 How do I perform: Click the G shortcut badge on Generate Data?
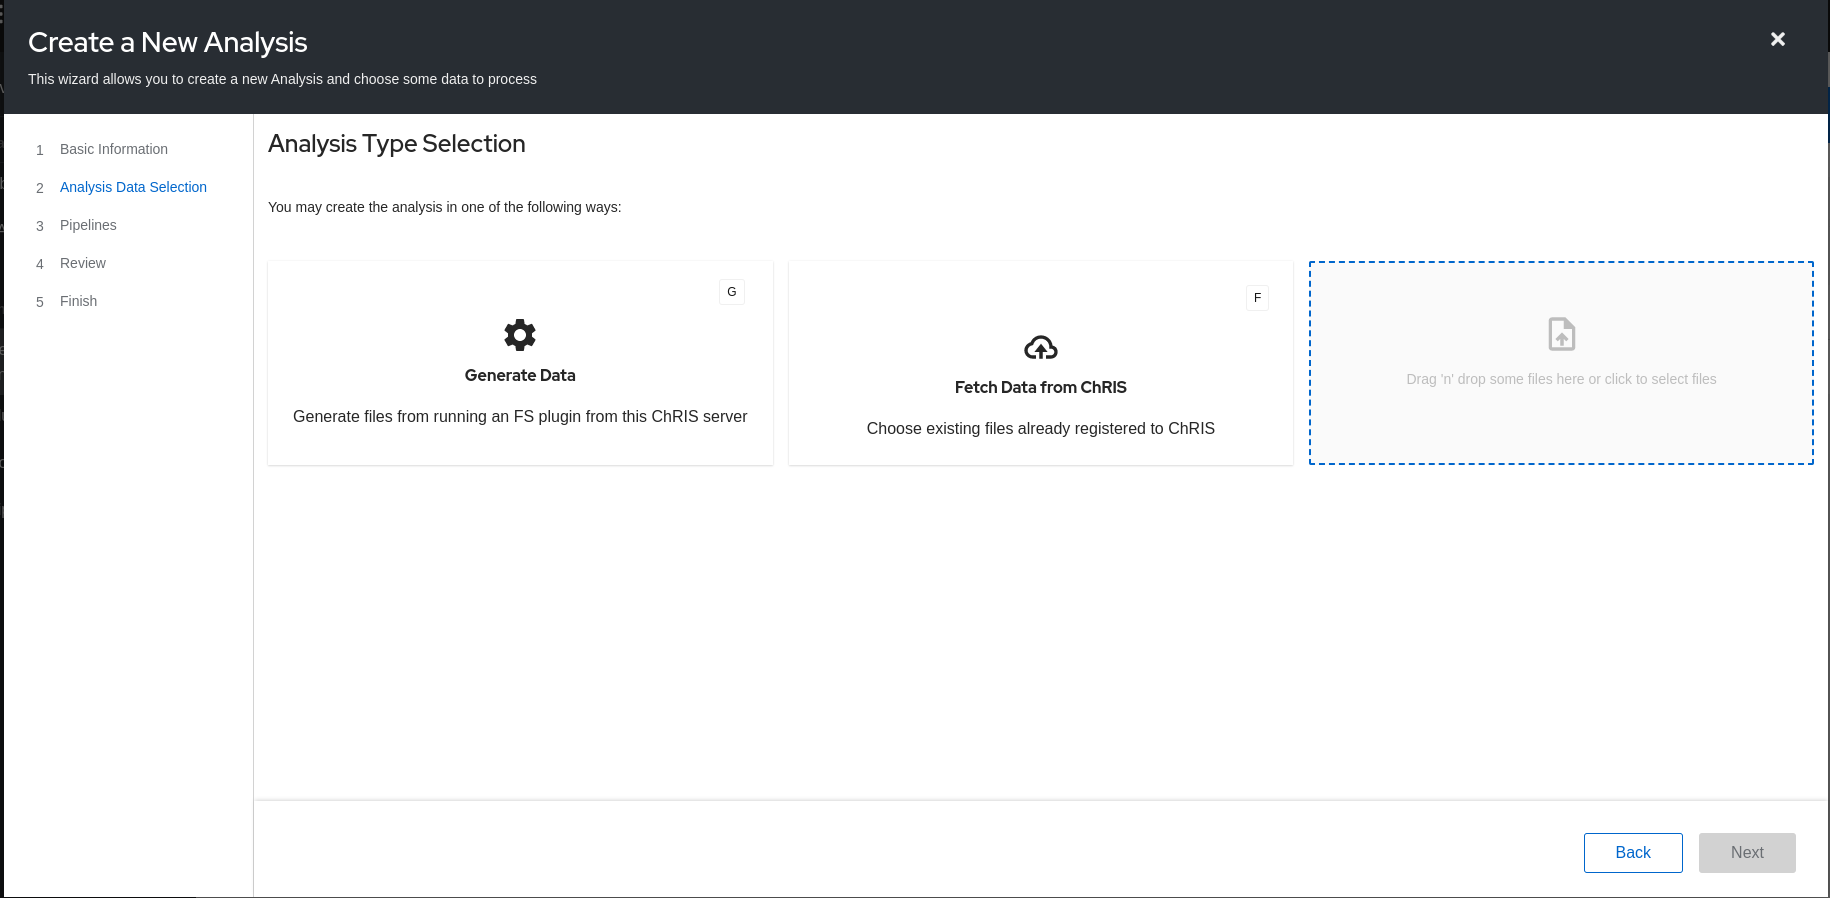pos(732,292)
